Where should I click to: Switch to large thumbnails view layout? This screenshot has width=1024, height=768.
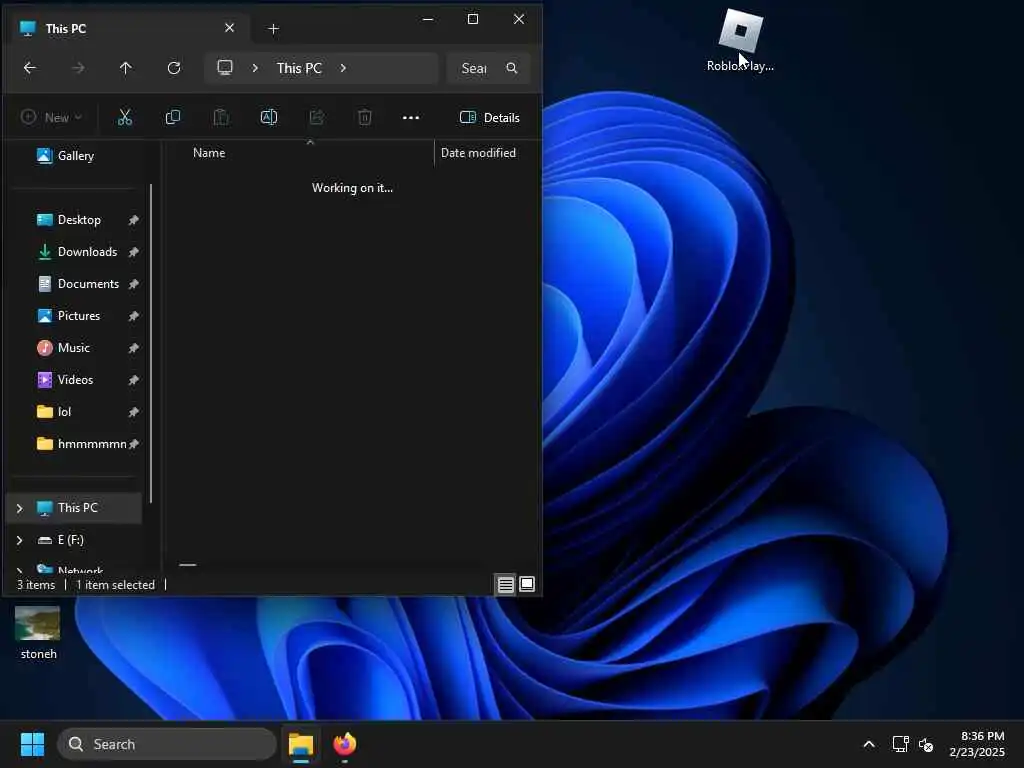pos(527,584)
